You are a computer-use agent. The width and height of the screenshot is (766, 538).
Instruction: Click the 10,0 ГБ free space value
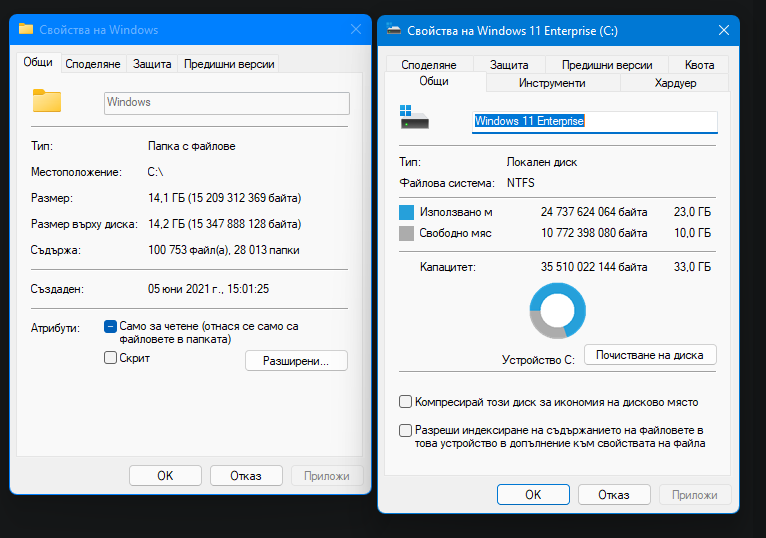click(692, 233)
